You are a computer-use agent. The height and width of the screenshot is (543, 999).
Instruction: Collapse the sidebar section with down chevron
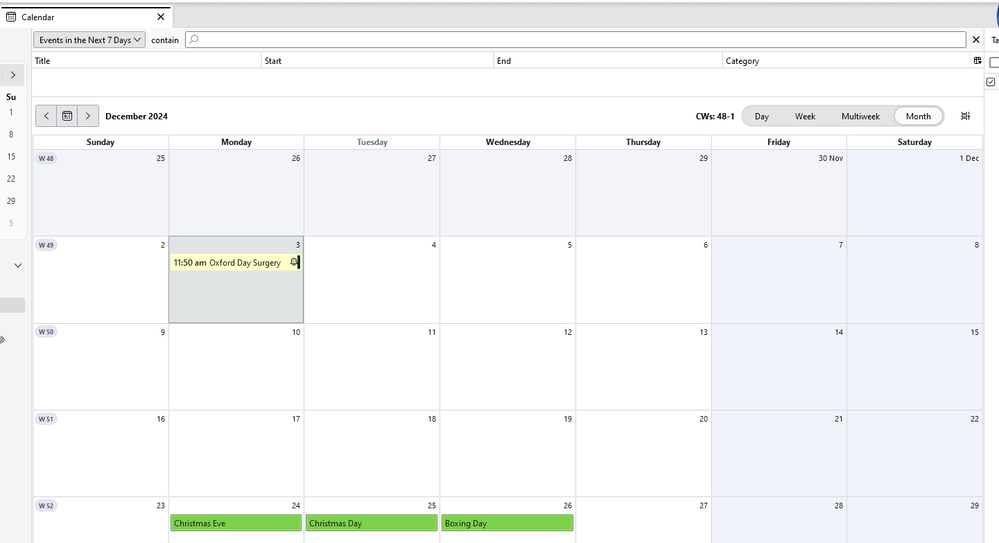17,266
